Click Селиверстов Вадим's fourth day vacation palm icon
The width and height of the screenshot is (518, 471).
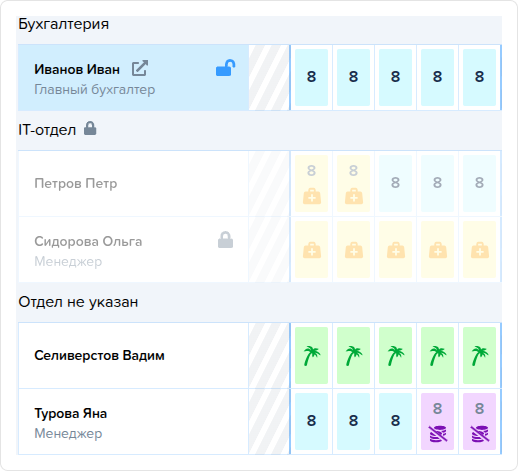pos(438,356)
